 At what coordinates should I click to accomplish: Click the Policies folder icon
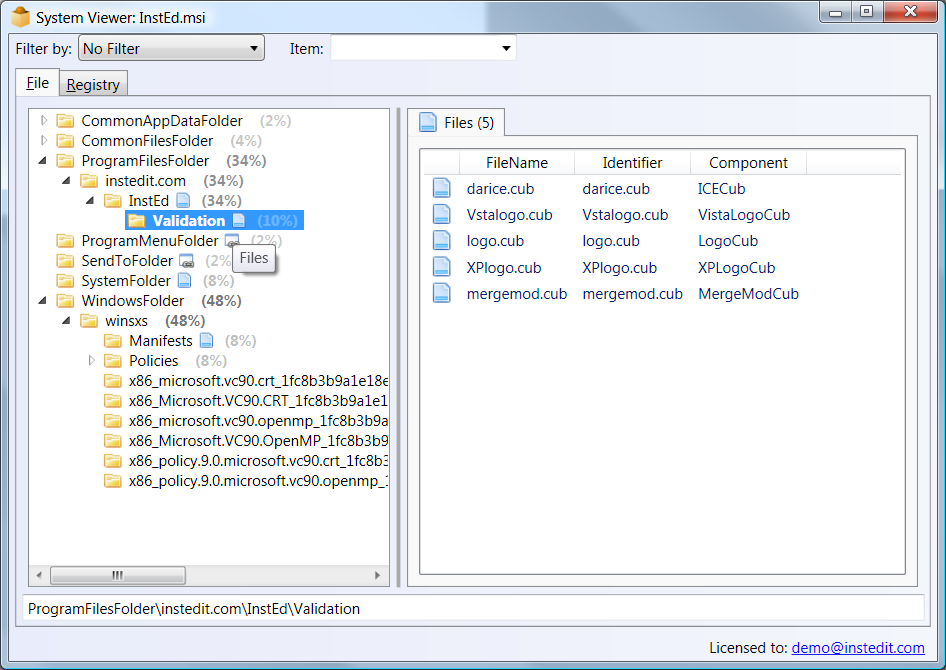point(112,361)
